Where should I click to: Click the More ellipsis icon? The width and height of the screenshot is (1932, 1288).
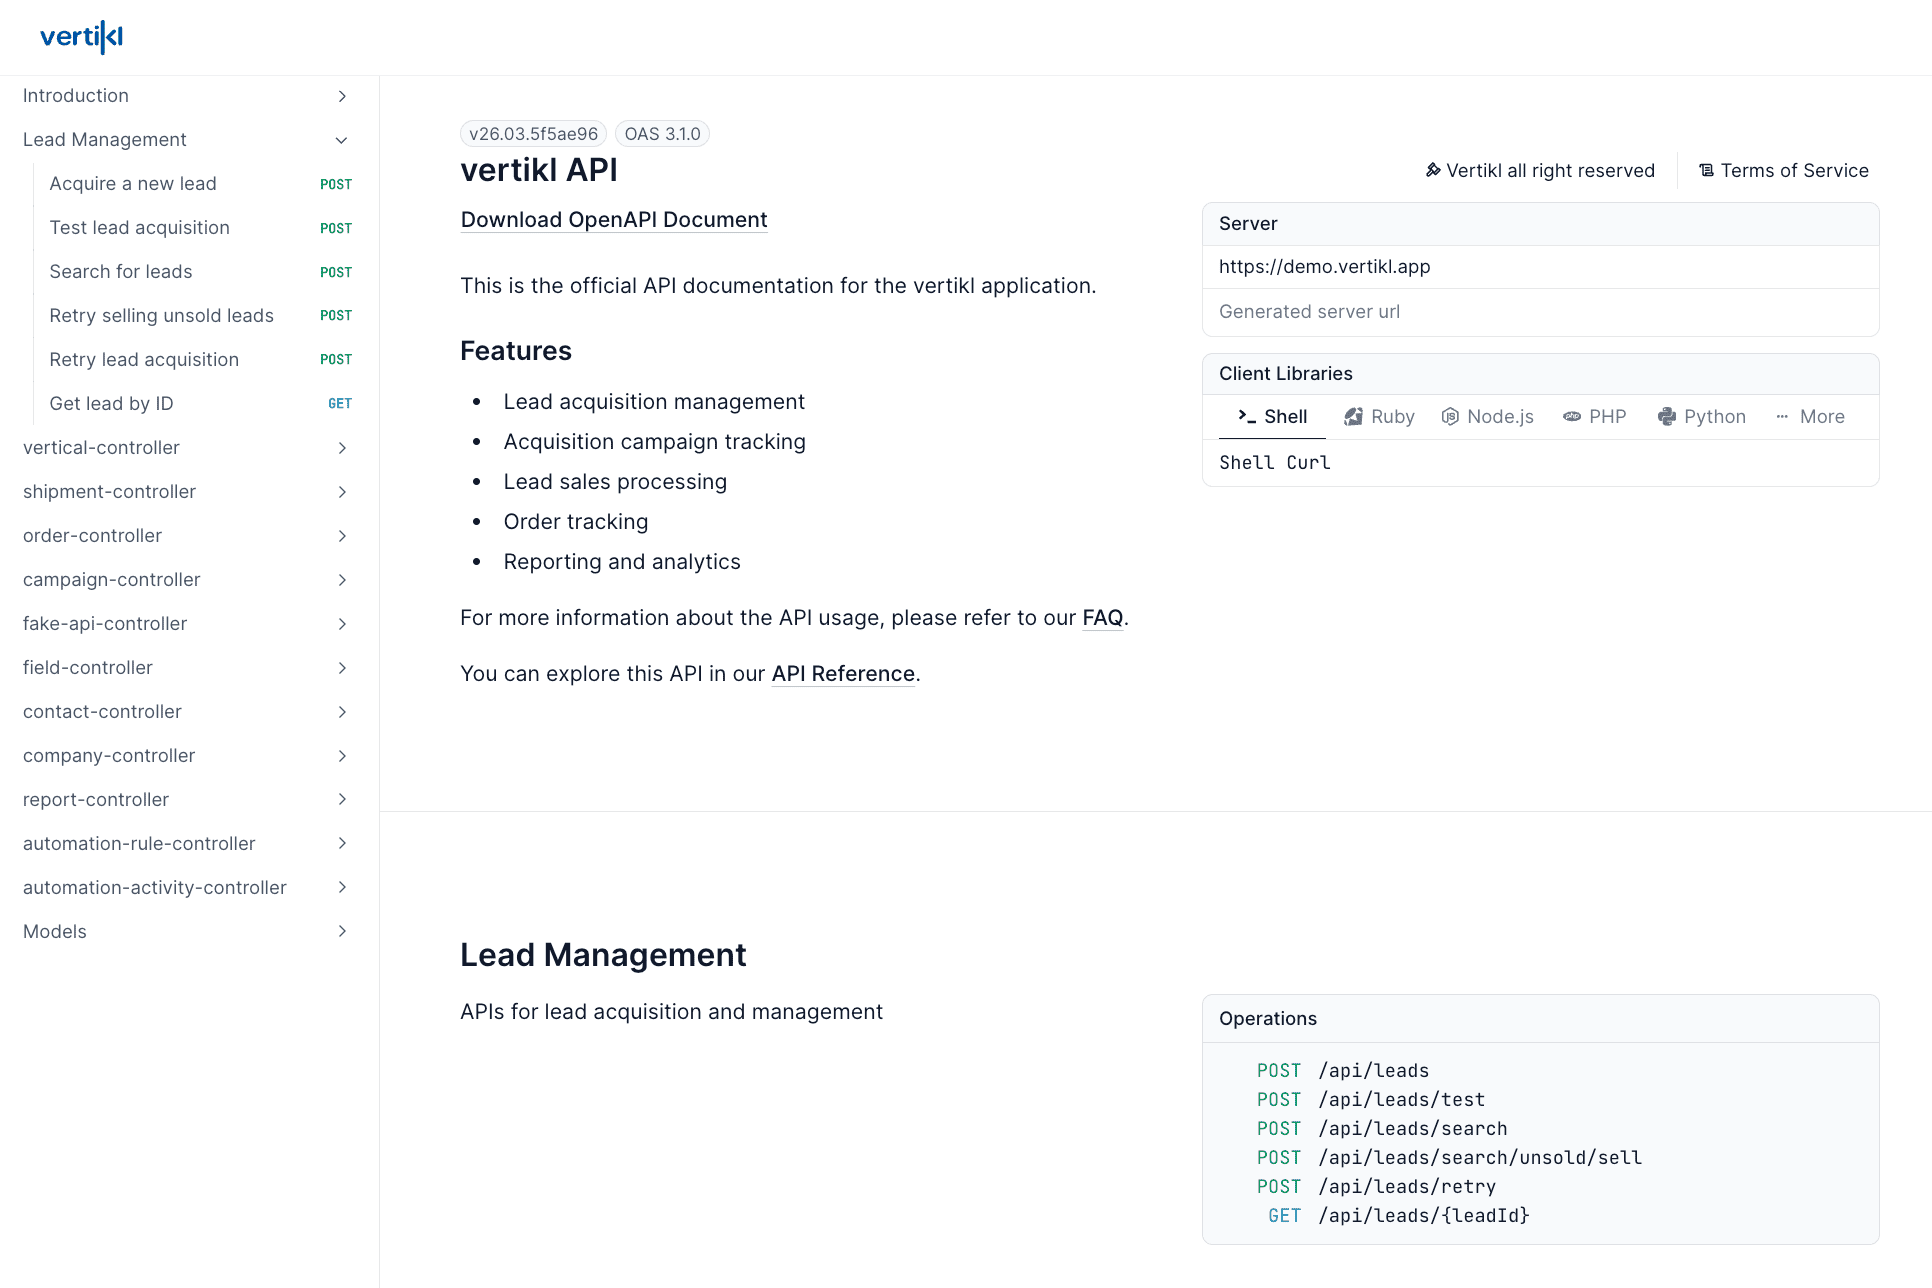[1782, 416]
